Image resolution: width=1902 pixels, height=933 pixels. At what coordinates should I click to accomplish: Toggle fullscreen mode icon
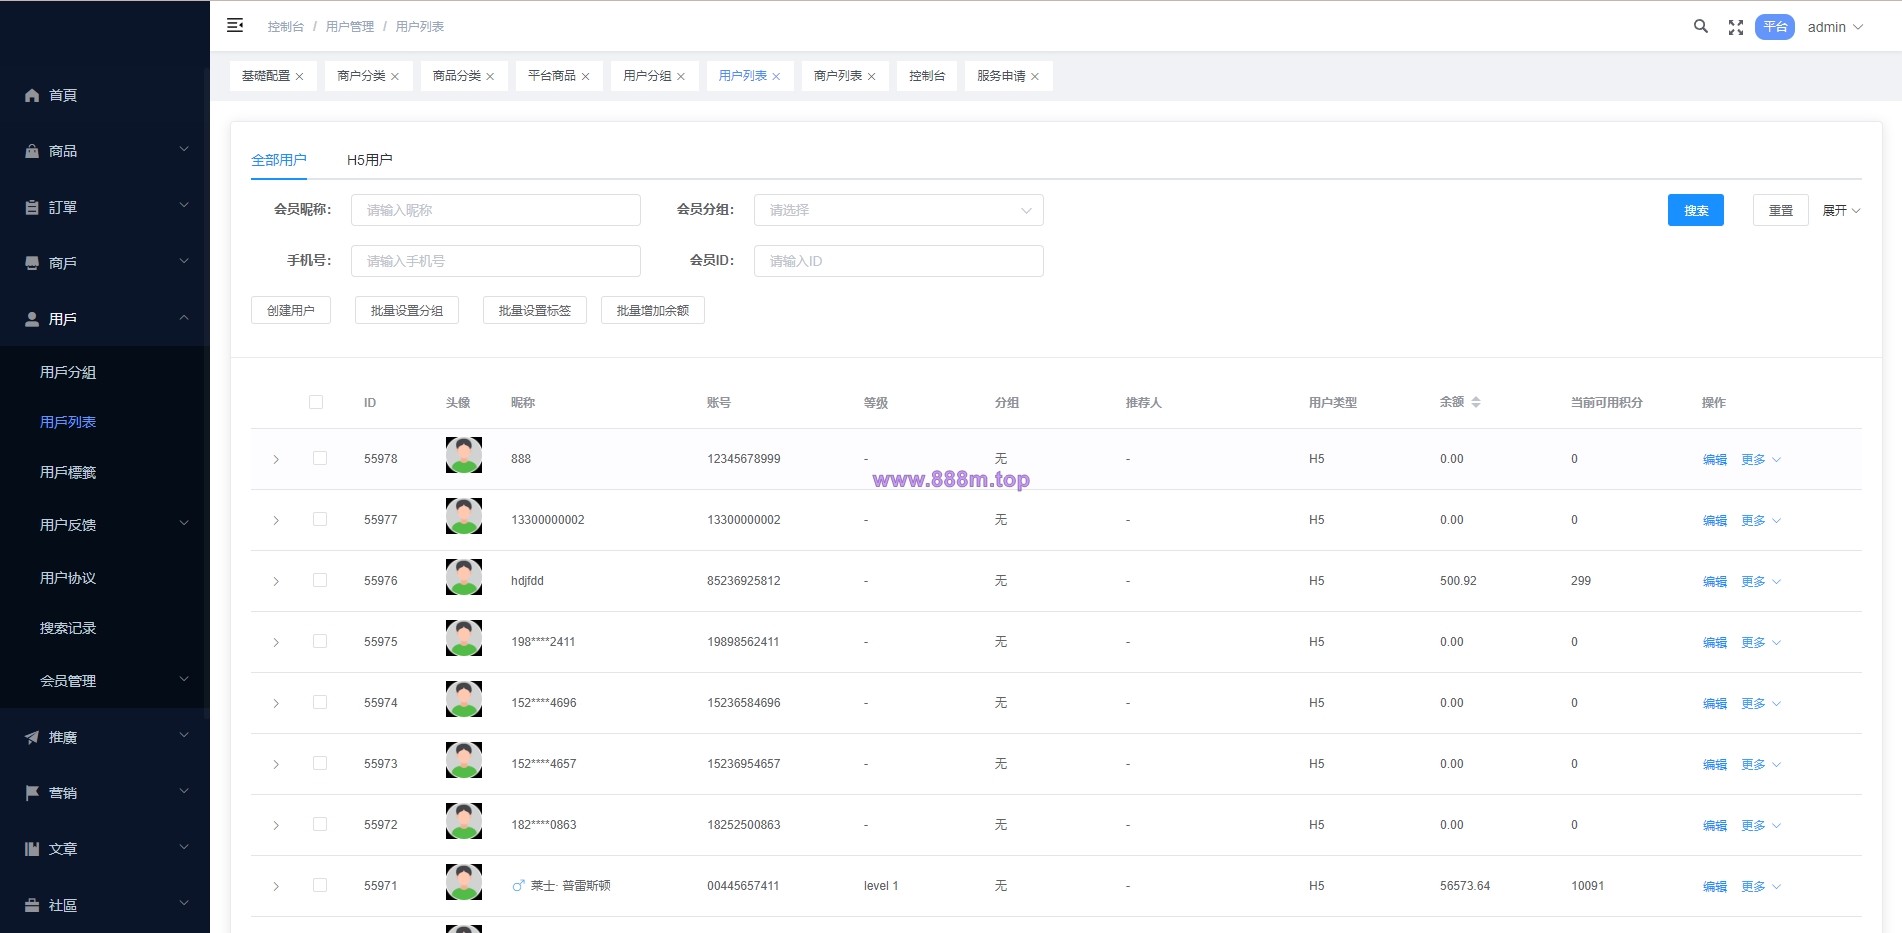(x=1736, y=28)
